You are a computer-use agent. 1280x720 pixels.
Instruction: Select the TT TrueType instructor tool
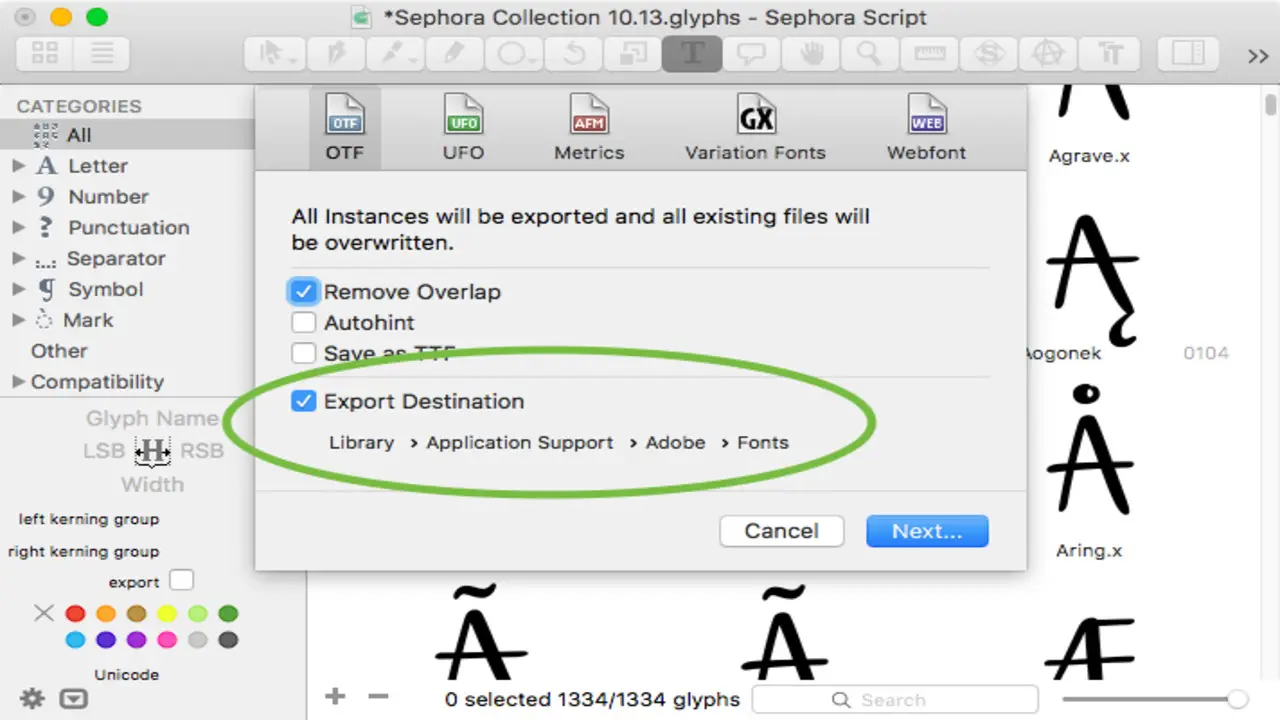pos(1109,54)
